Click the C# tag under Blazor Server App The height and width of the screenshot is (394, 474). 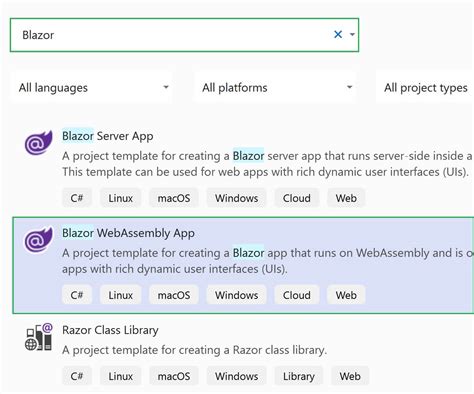tap(77, 198)
